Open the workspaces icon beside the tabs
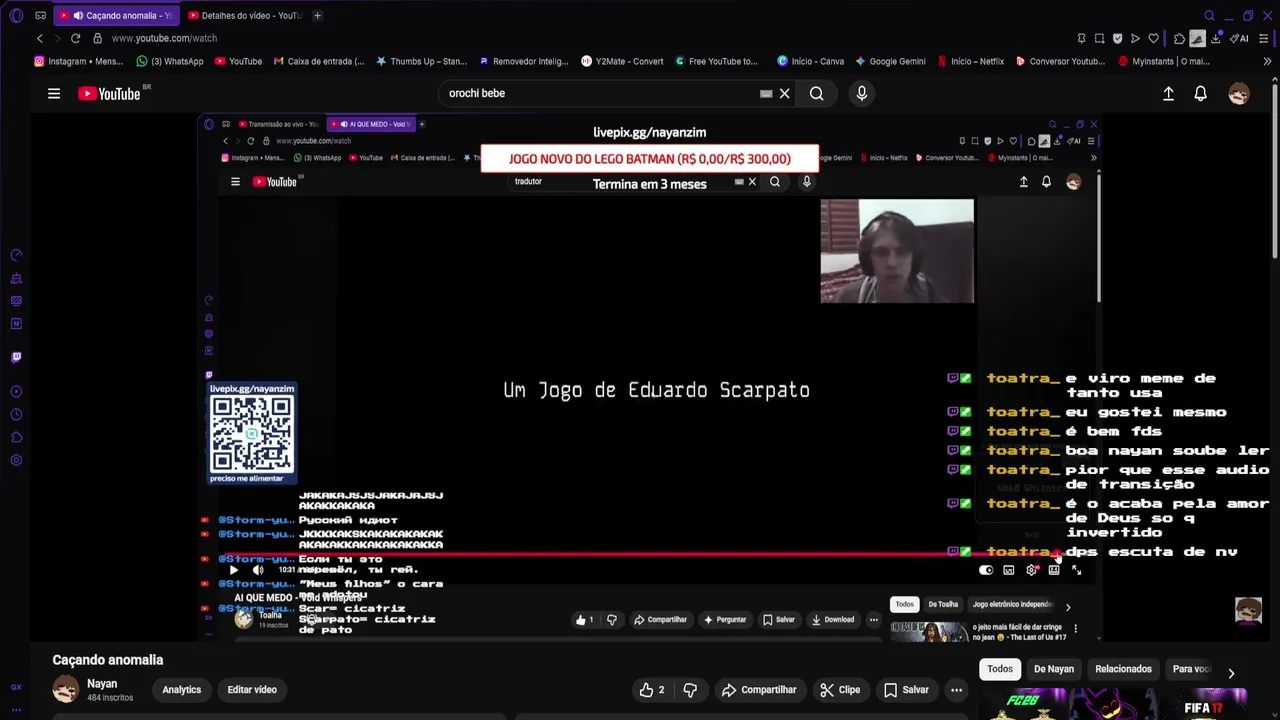This screenshot has width=1280, height=720. 40,15
